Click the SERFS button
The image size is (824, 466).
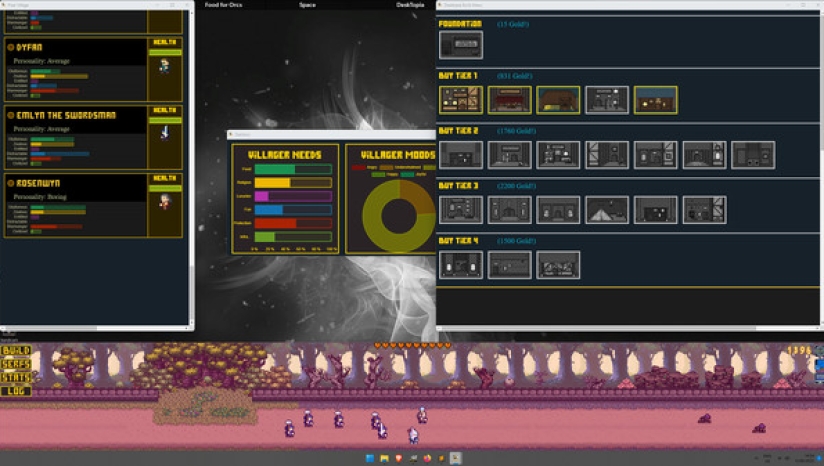pos(16,365)
